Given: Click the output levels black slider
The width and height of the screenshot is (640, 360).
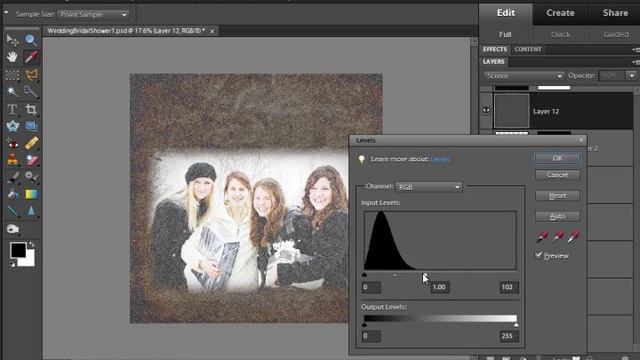Looking at the screenshot, I should point(364,325).
